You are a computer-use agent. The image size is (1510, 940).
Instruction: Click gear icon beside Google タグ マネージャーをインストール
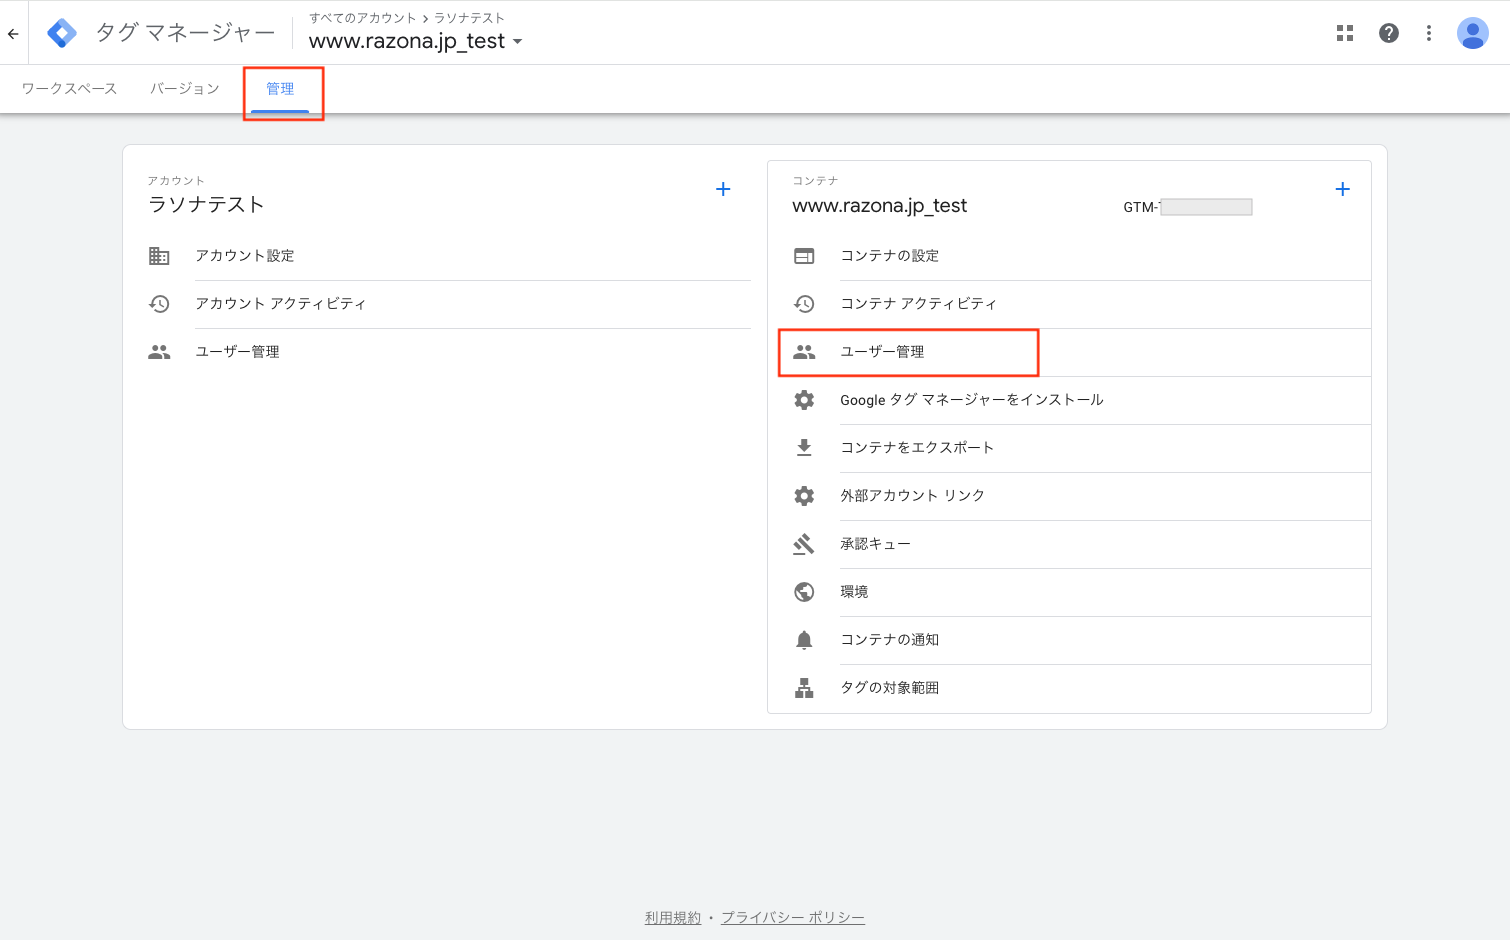(x=804, y=400)
